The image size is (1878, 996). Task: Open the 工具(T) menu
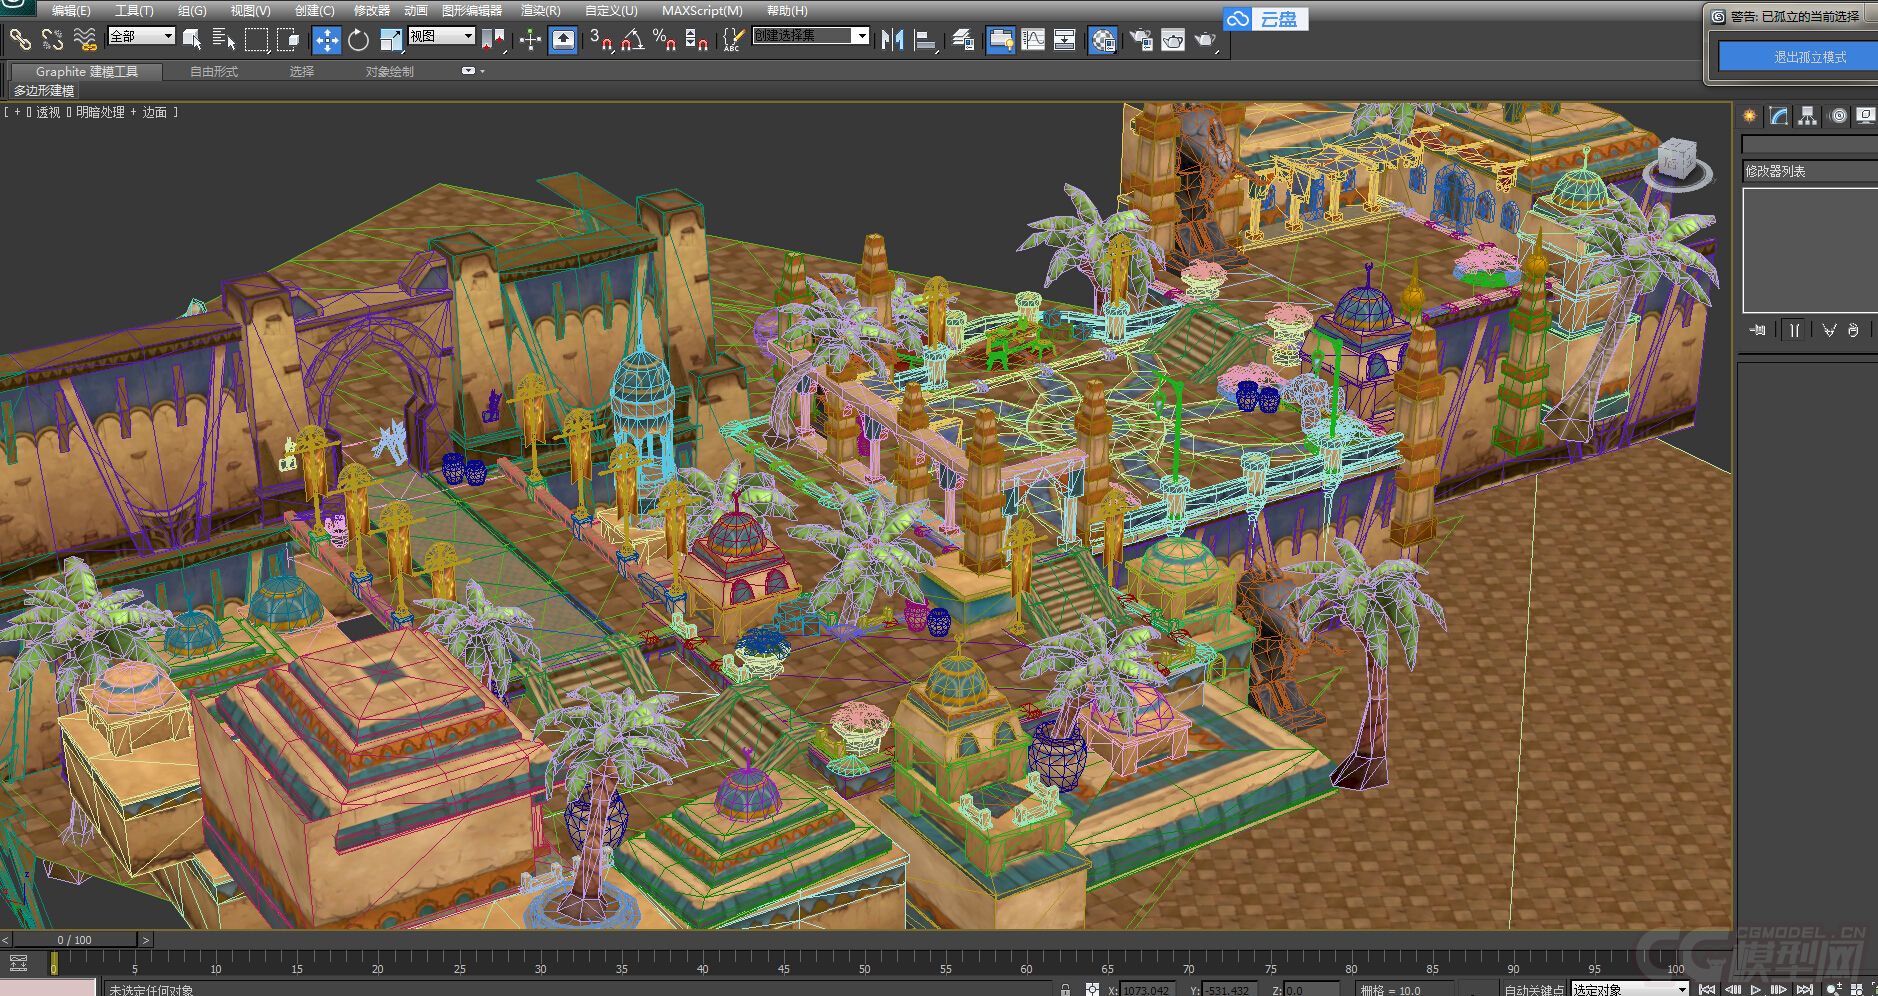pos(134,10)
